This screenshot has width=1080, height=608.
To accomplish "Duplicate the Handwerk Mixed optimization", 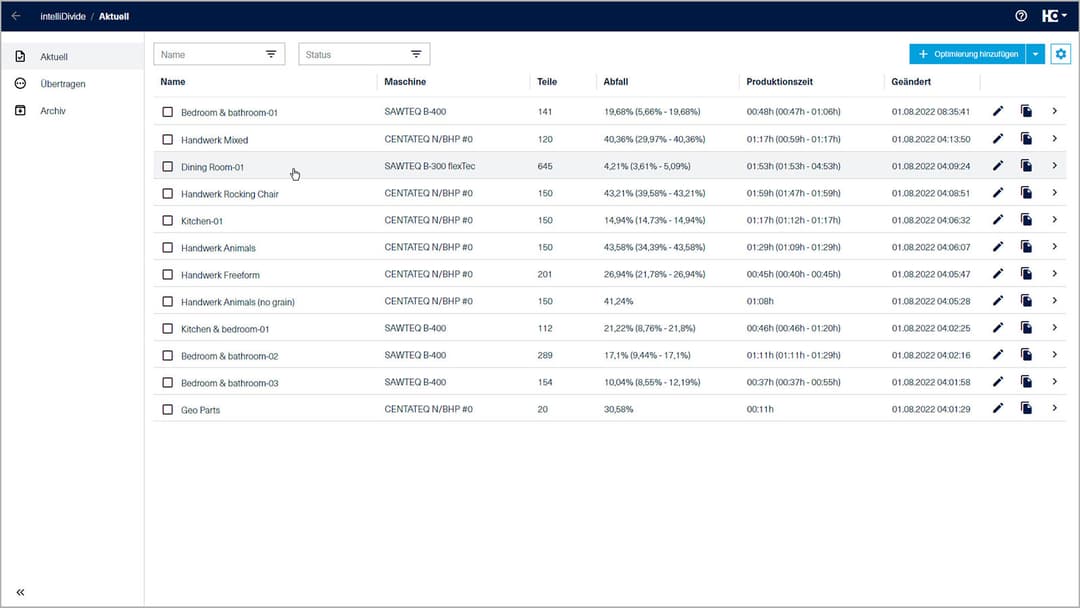I will click(1026, 138).
